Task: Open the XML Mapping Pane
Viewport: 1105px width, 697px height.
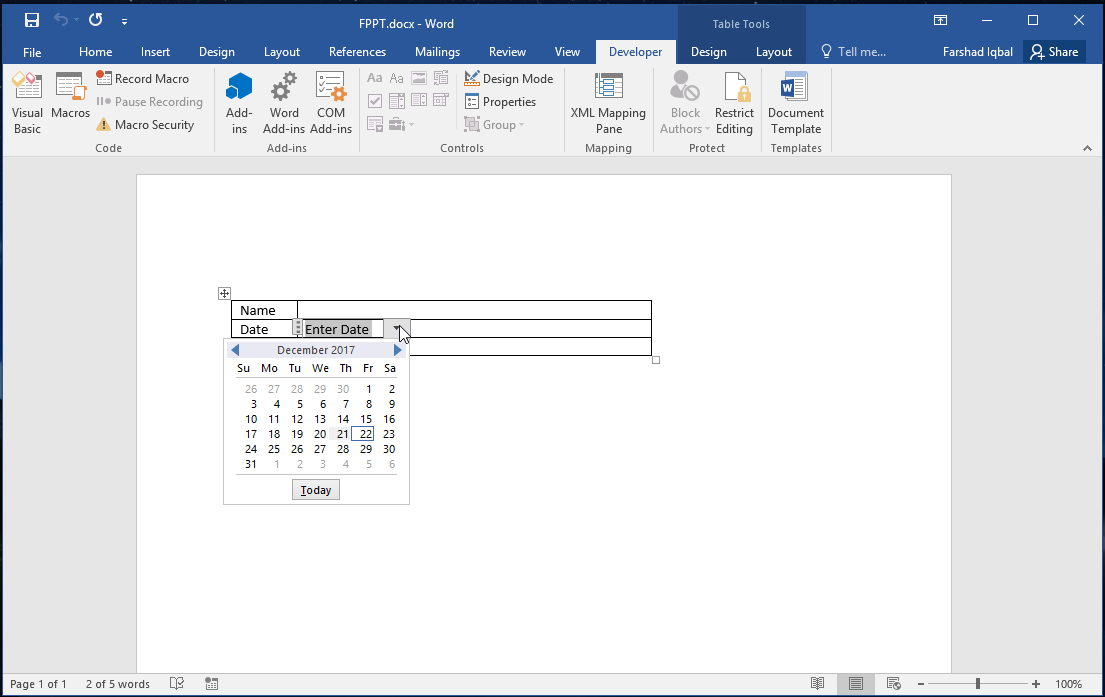Action: tap(608, 103)
